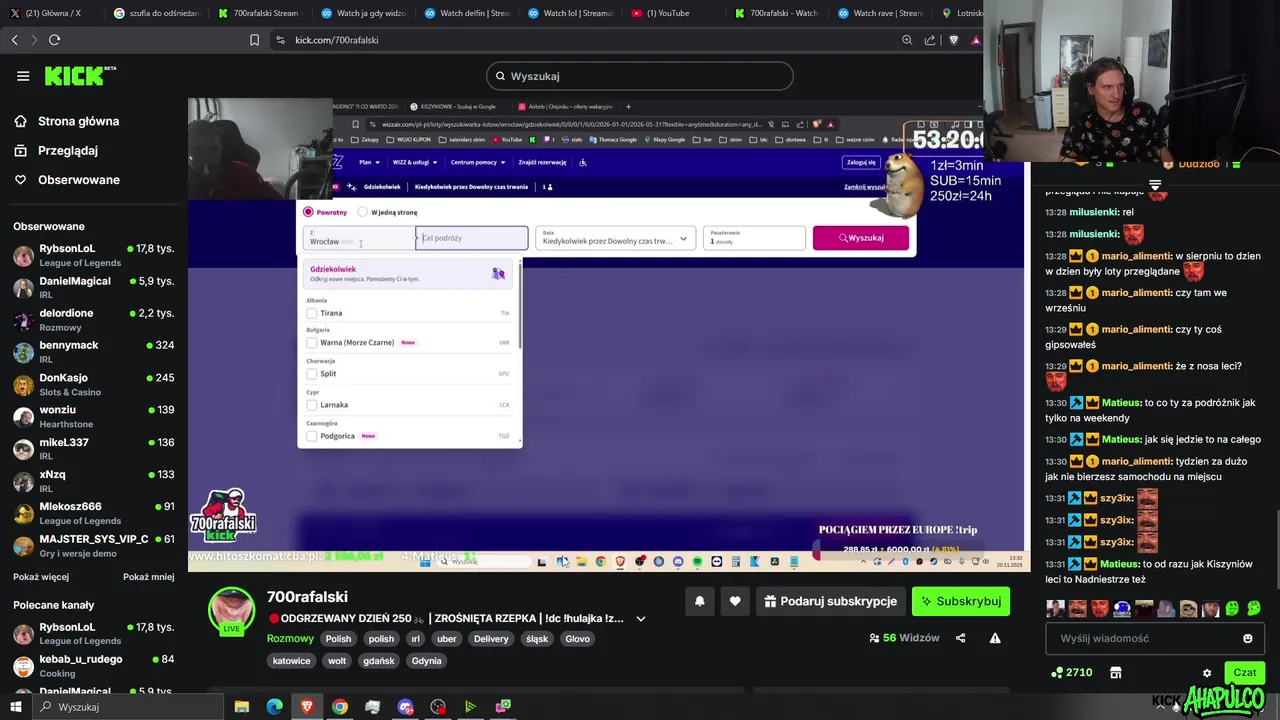Tick the Tirana checkbox
The height and width of the screenshot is (720, 1280).
[x=312, y=313]
